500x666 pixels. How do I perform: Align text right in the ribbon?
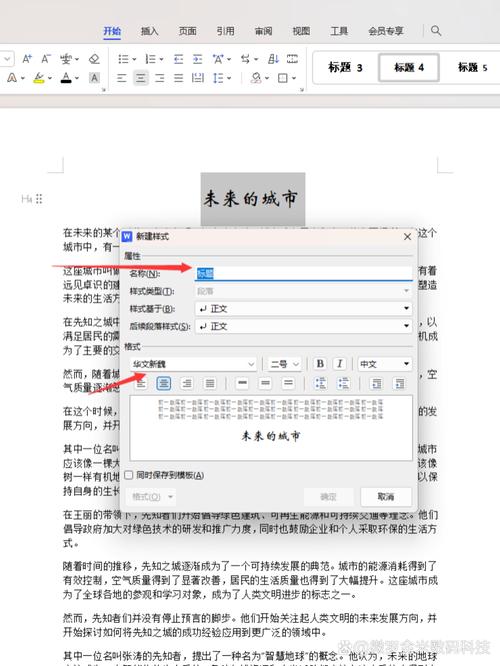tap(160, 78)
